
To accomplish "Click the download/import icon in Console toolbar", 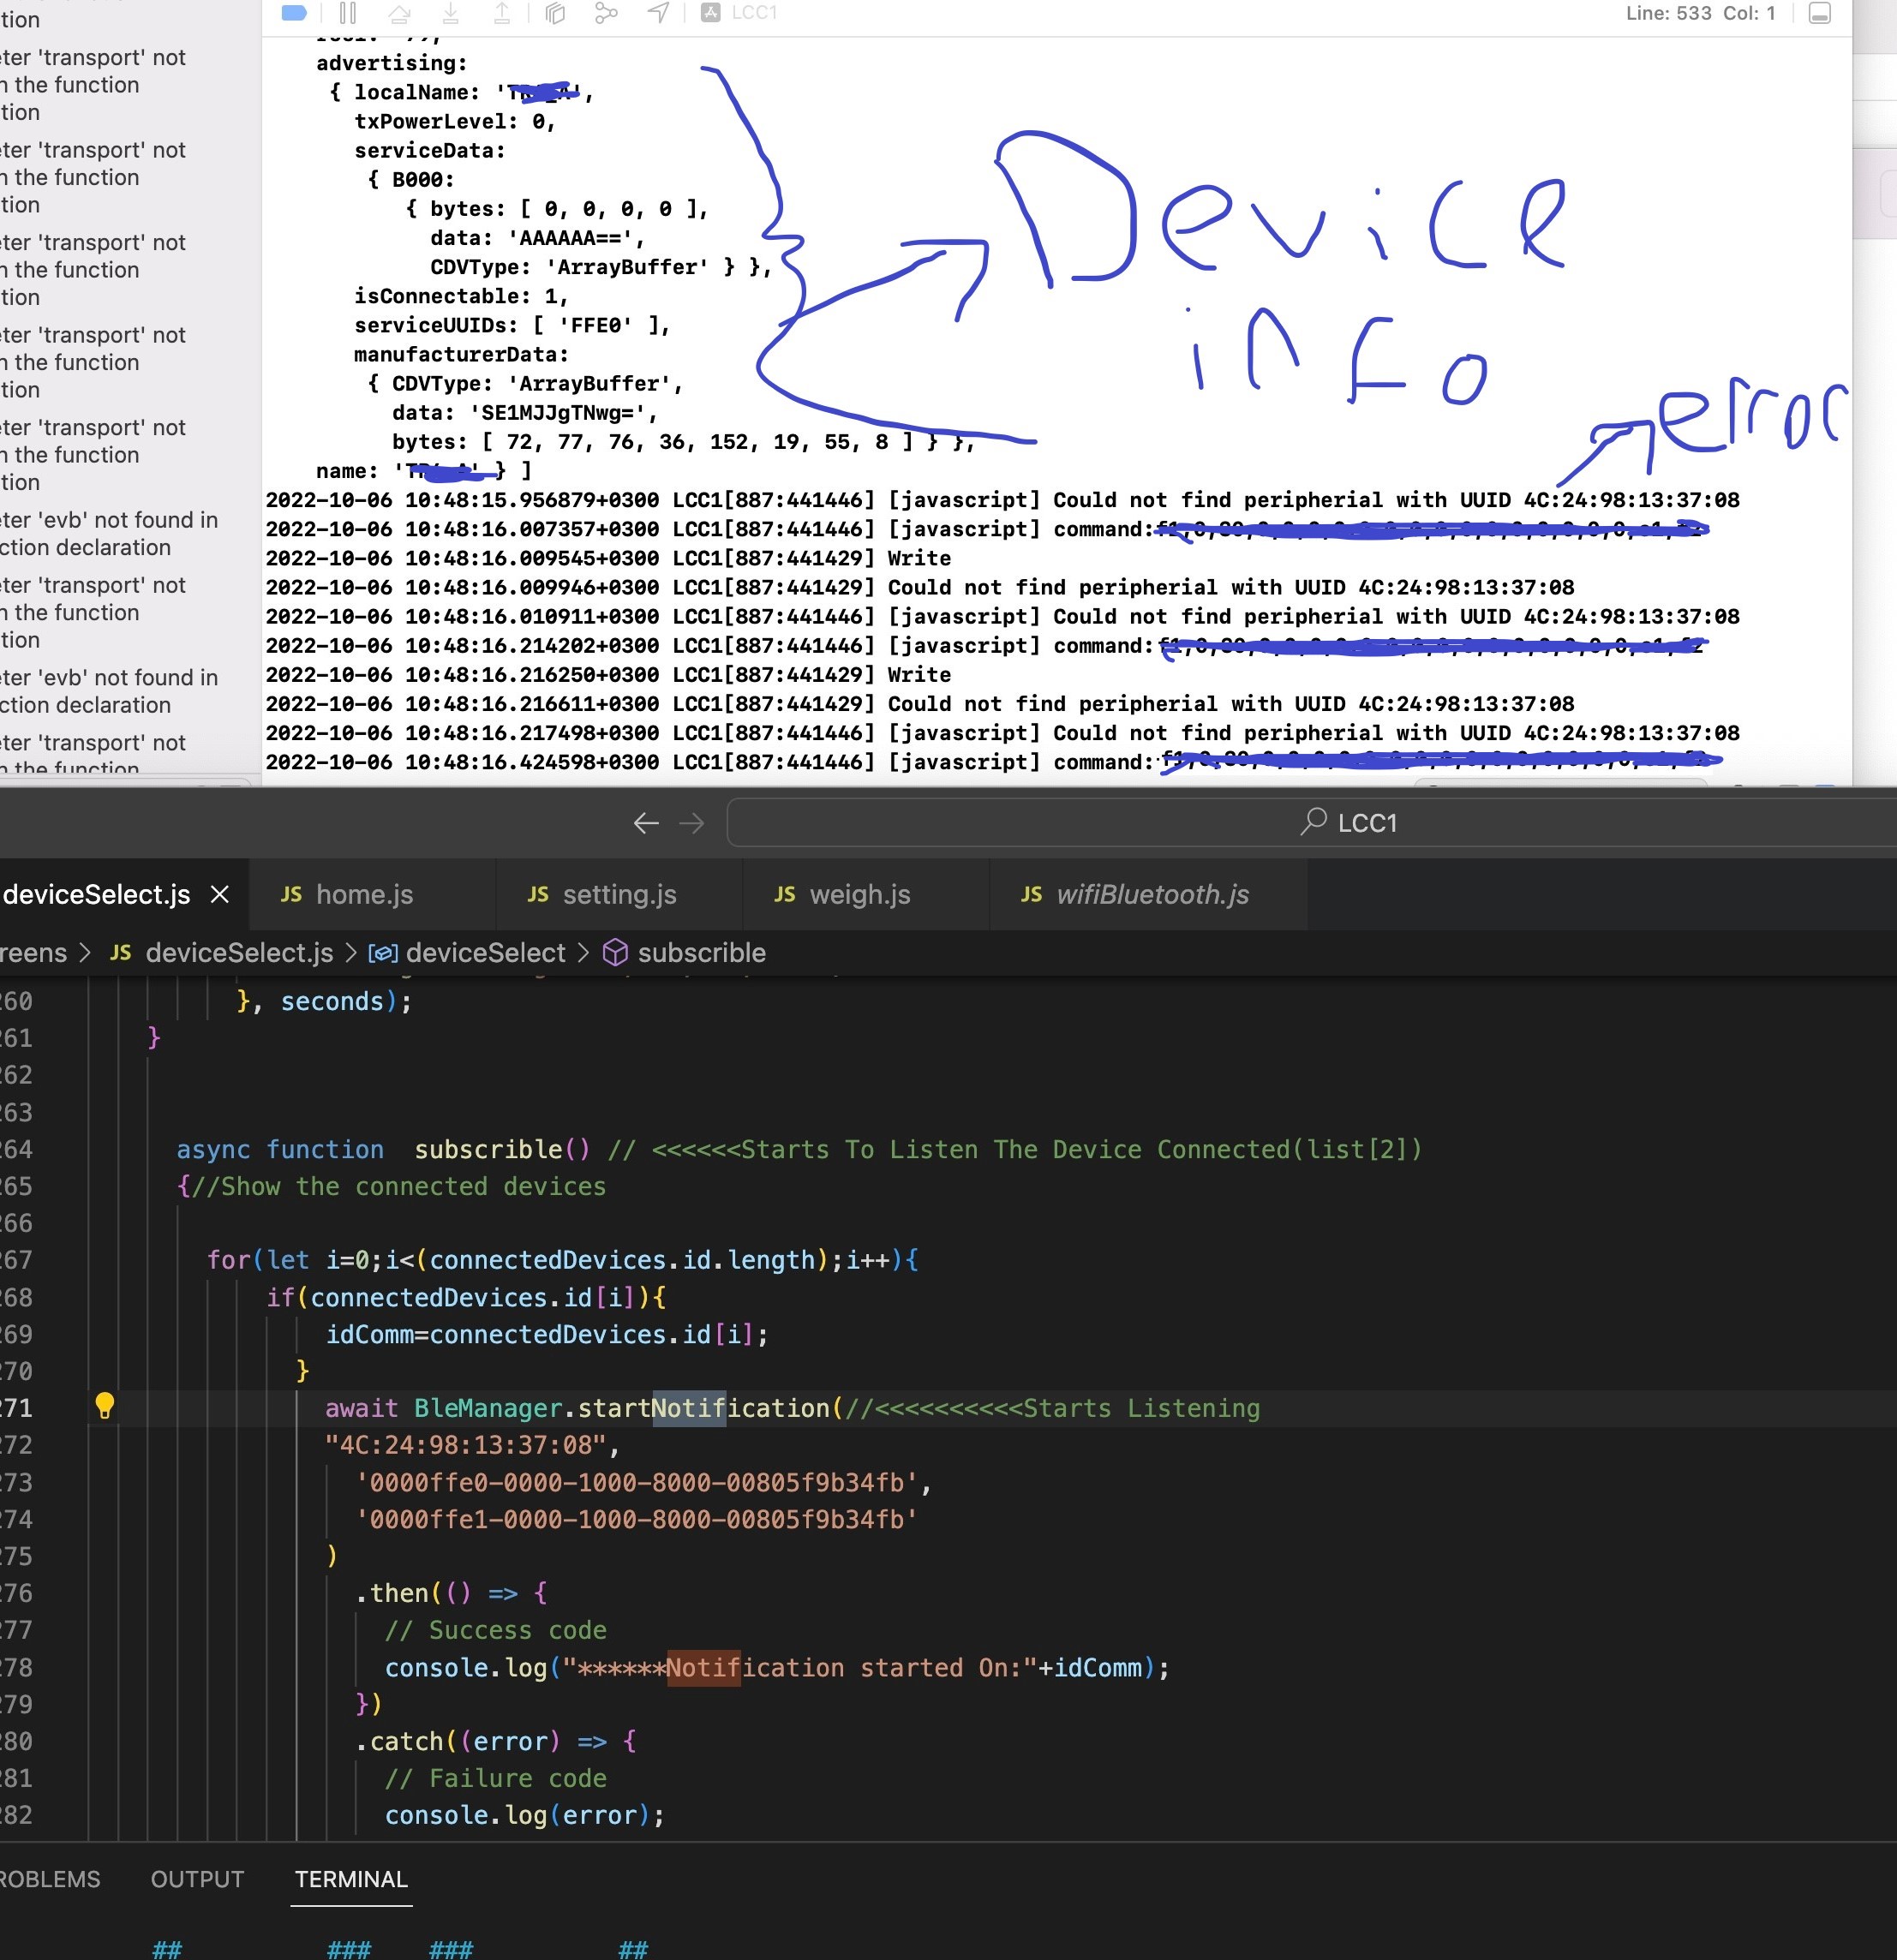I will (451, 14).
